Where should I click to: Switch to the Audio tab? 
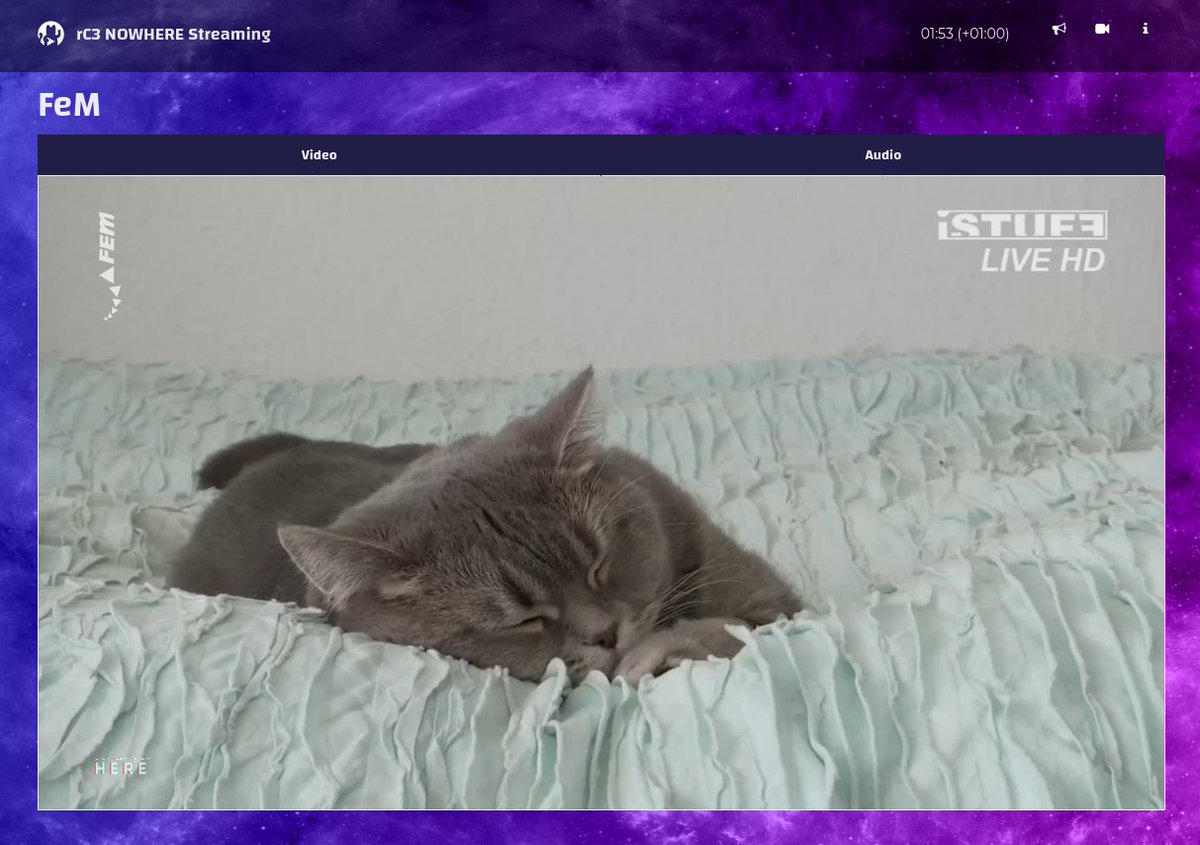(x=883, y=155)
